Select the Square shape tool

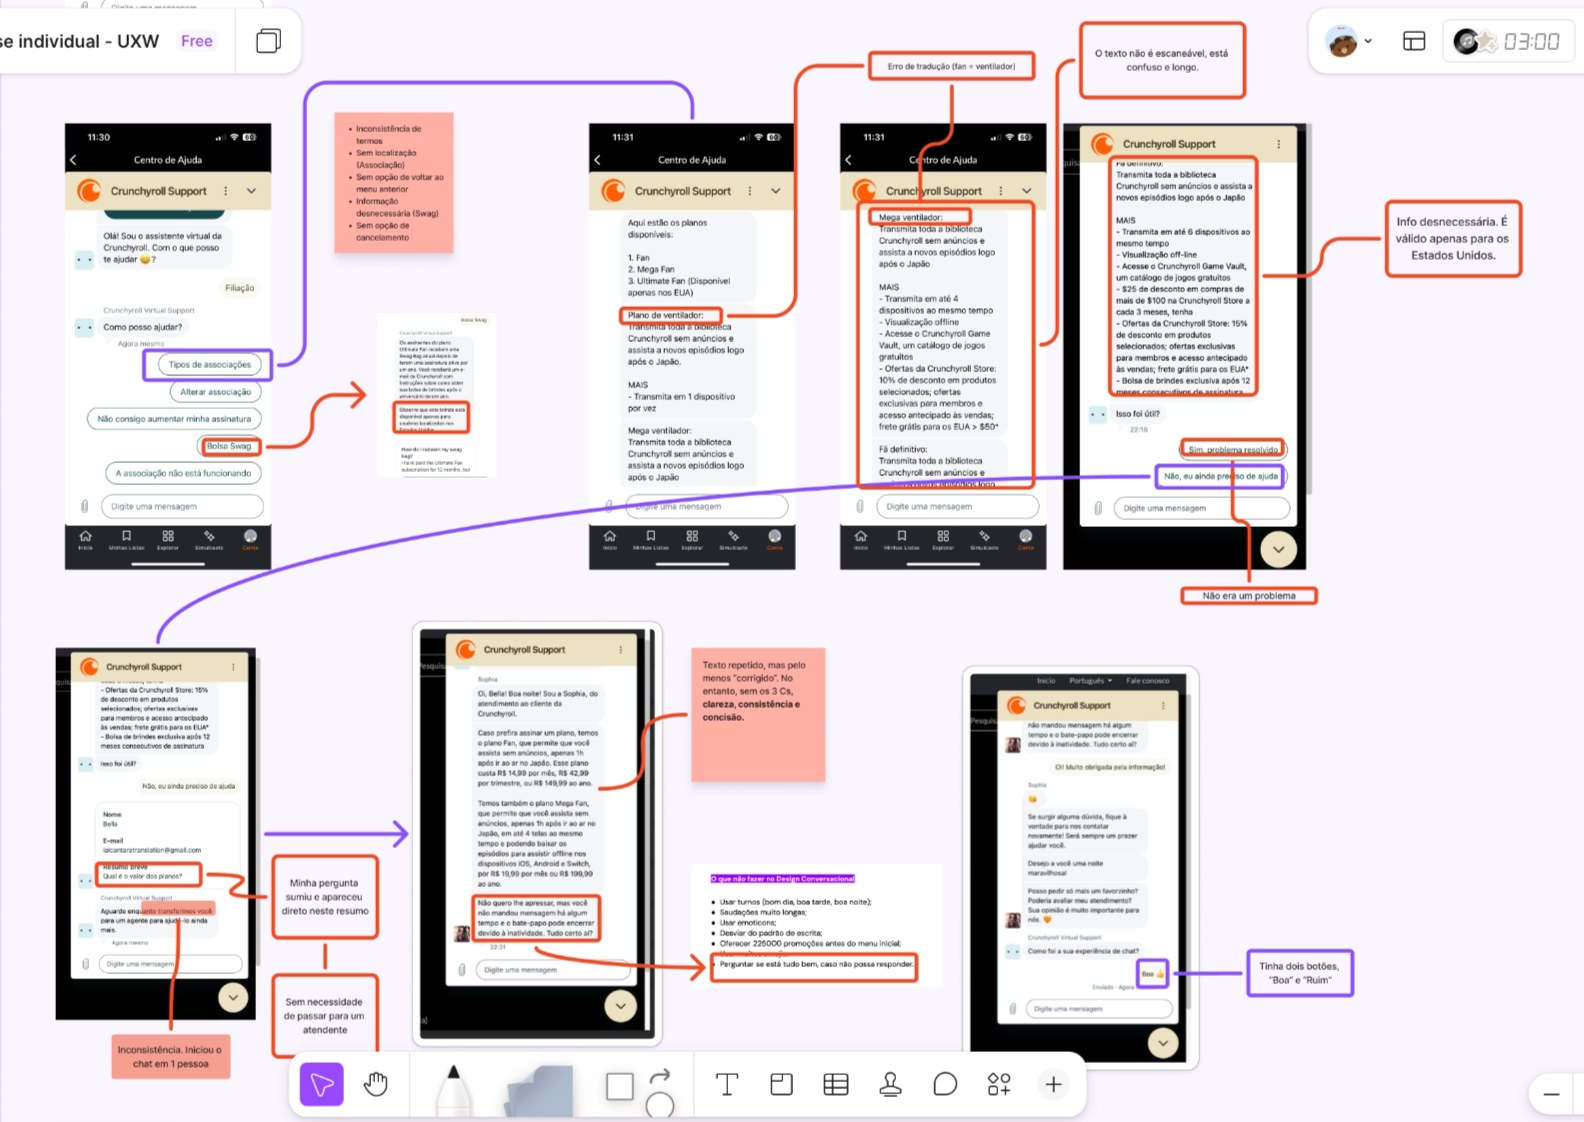(620, 1085)
